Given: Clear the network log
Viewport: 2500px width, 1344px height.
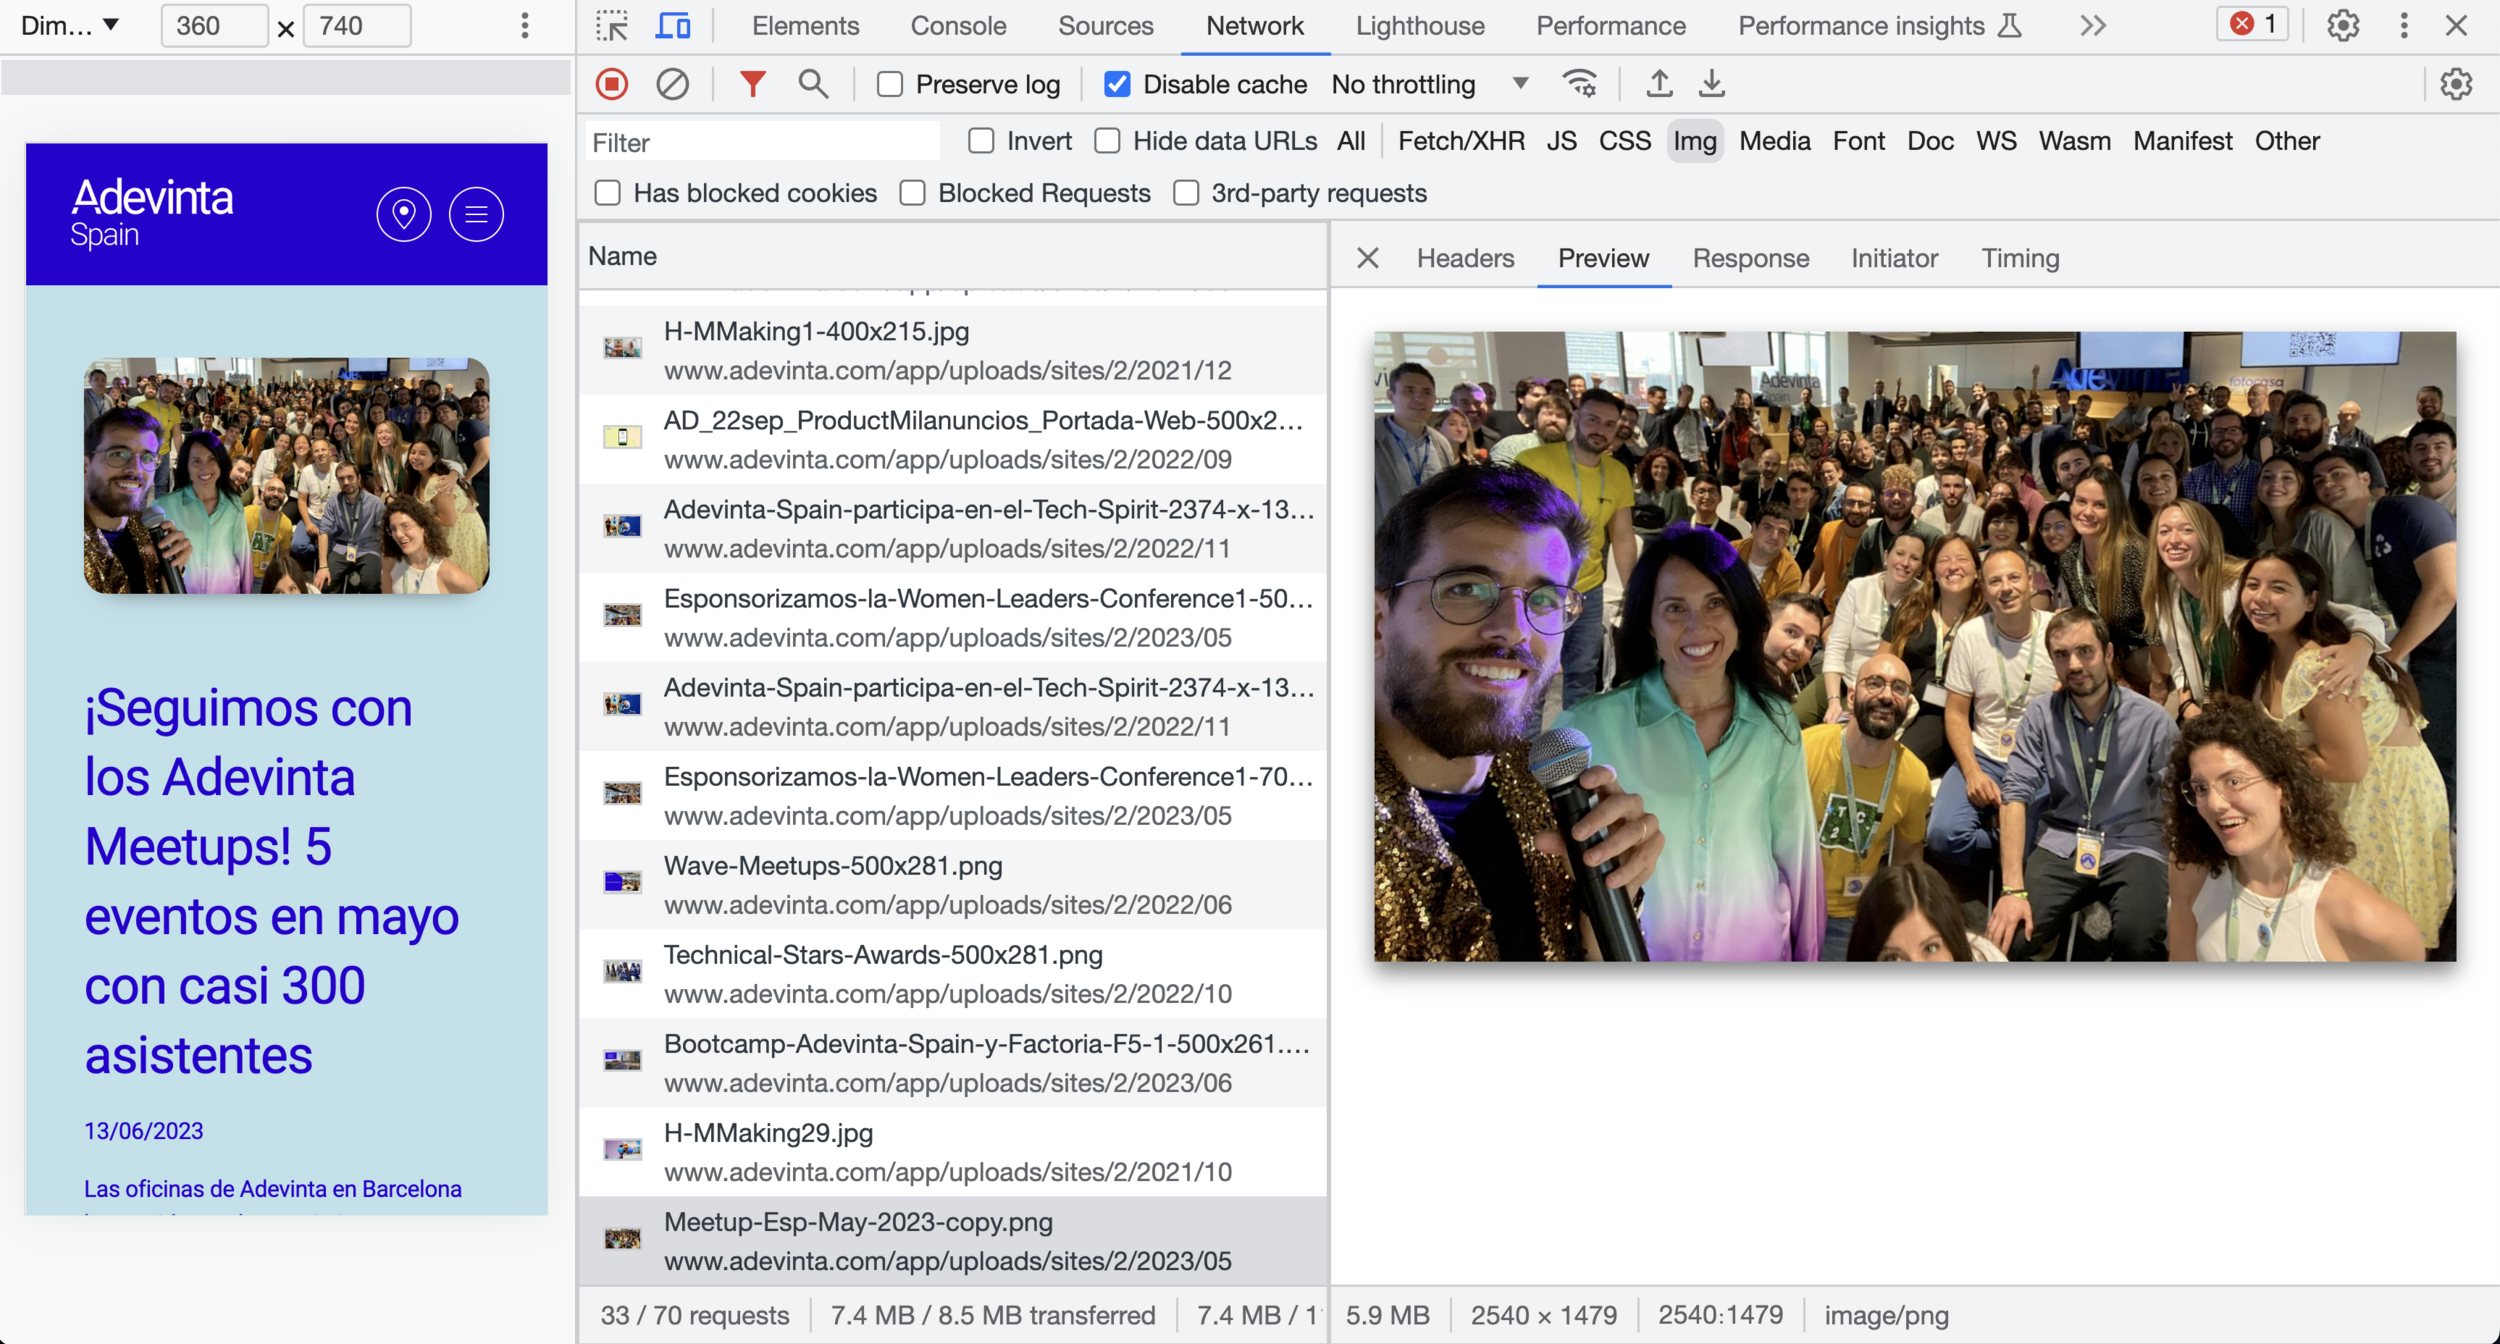Looking at the screenshot, I should click(672, 84).
